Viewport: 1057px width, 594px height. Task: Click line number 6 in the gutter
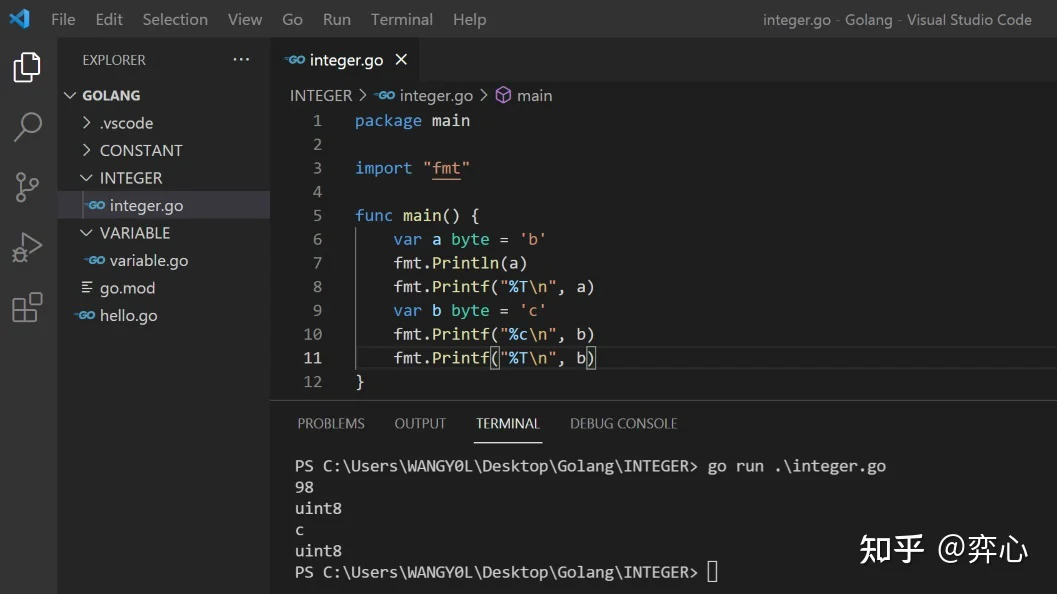coord(317,239)
